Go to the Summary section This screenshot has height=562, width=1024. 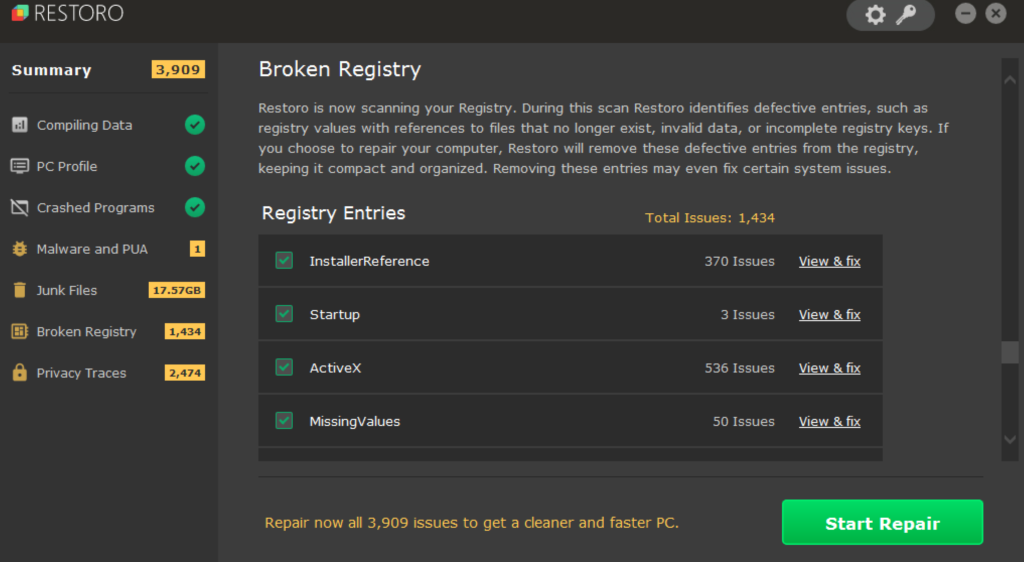51,70
